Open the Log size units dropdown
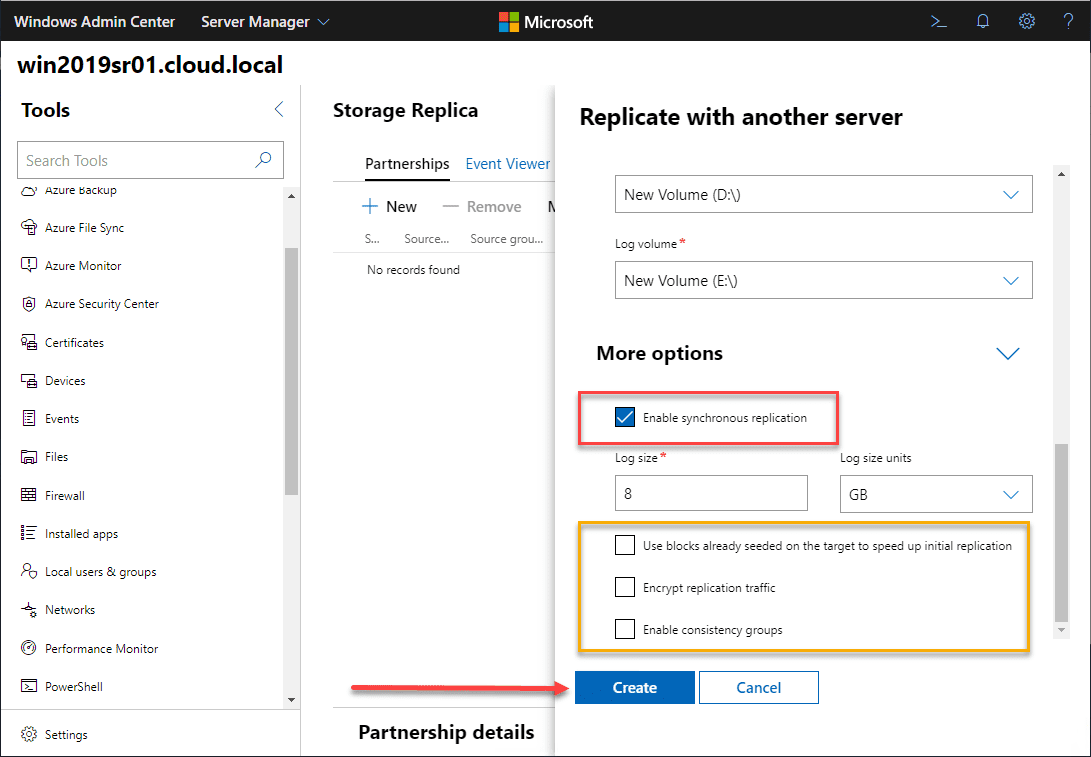Image resolution: width=1091 pixels, height=757 pixels. coord(935,494)
